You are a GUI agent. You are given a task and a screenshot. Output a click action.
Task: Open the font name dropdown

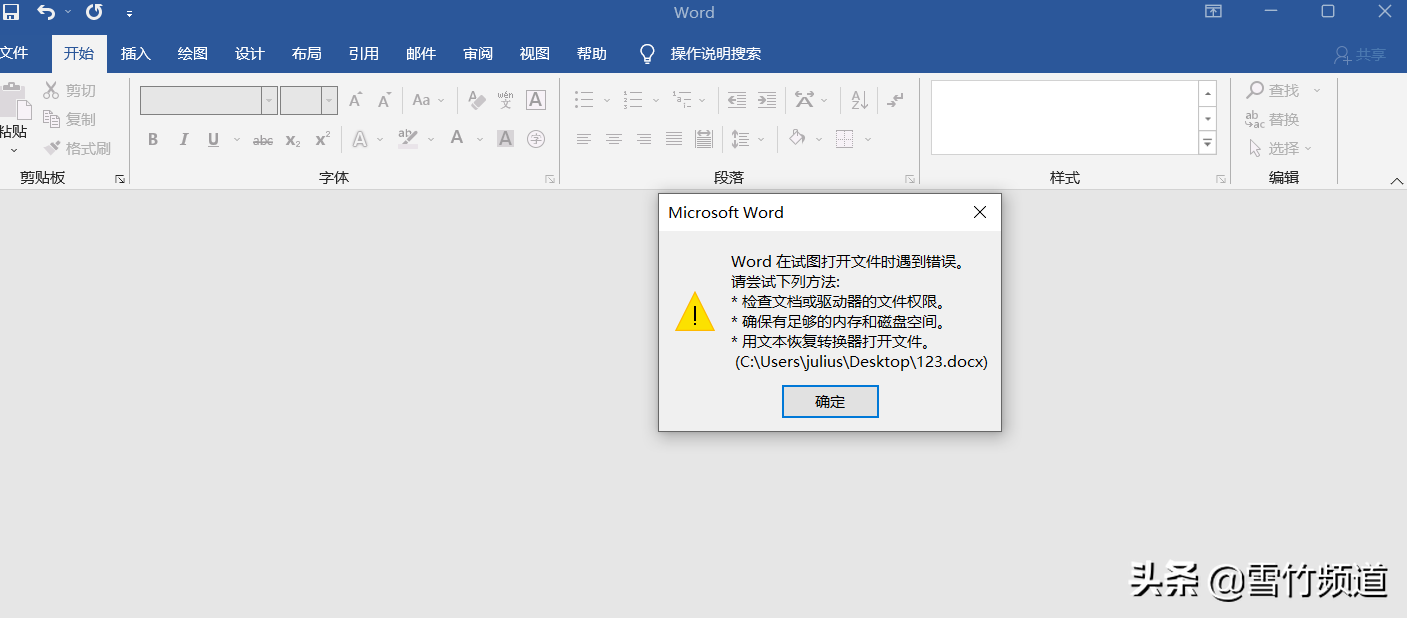[x=269, y=100]
